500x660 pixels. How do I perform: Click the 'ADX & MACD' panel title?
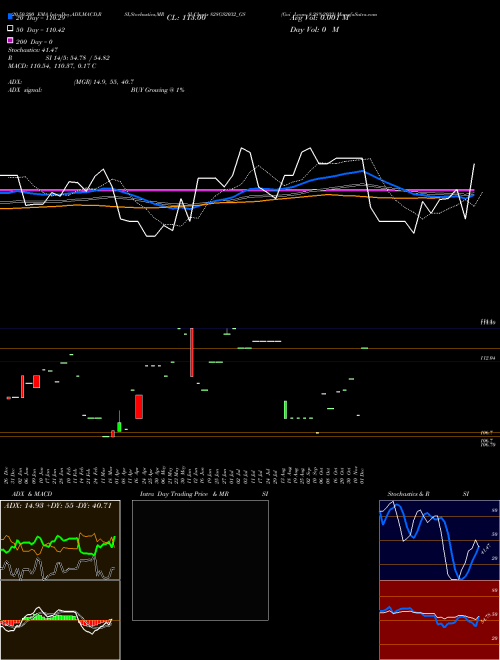[32, 494]
